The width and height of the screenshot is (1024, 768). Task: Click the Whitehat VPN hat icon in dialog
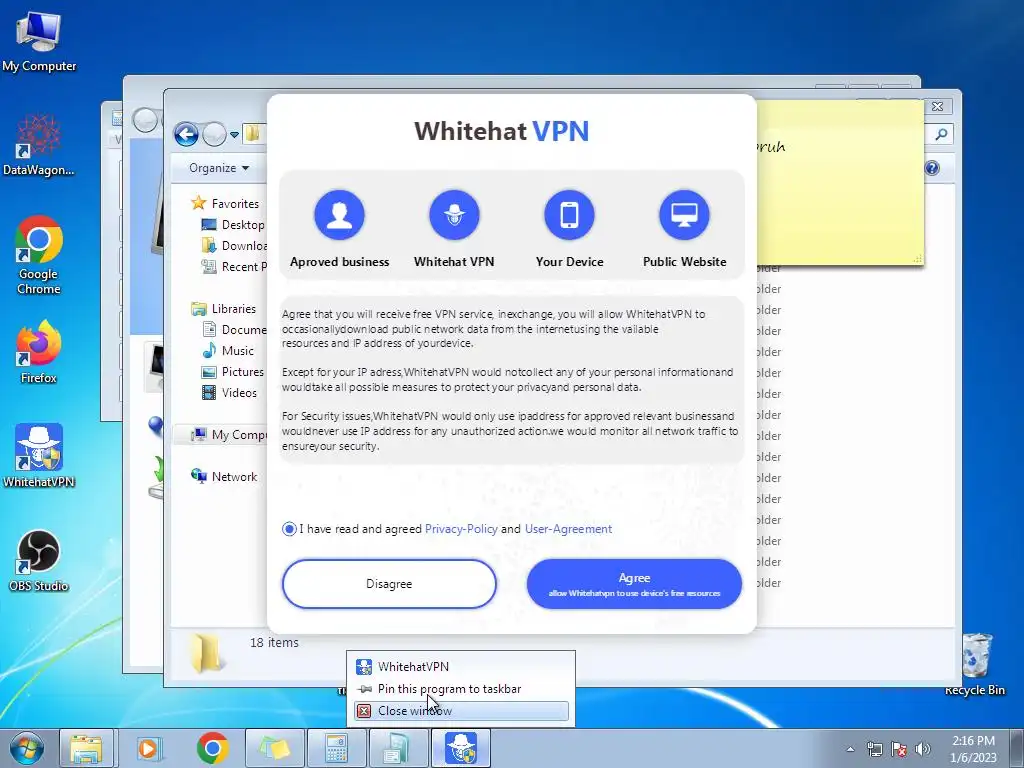(454, 215)
